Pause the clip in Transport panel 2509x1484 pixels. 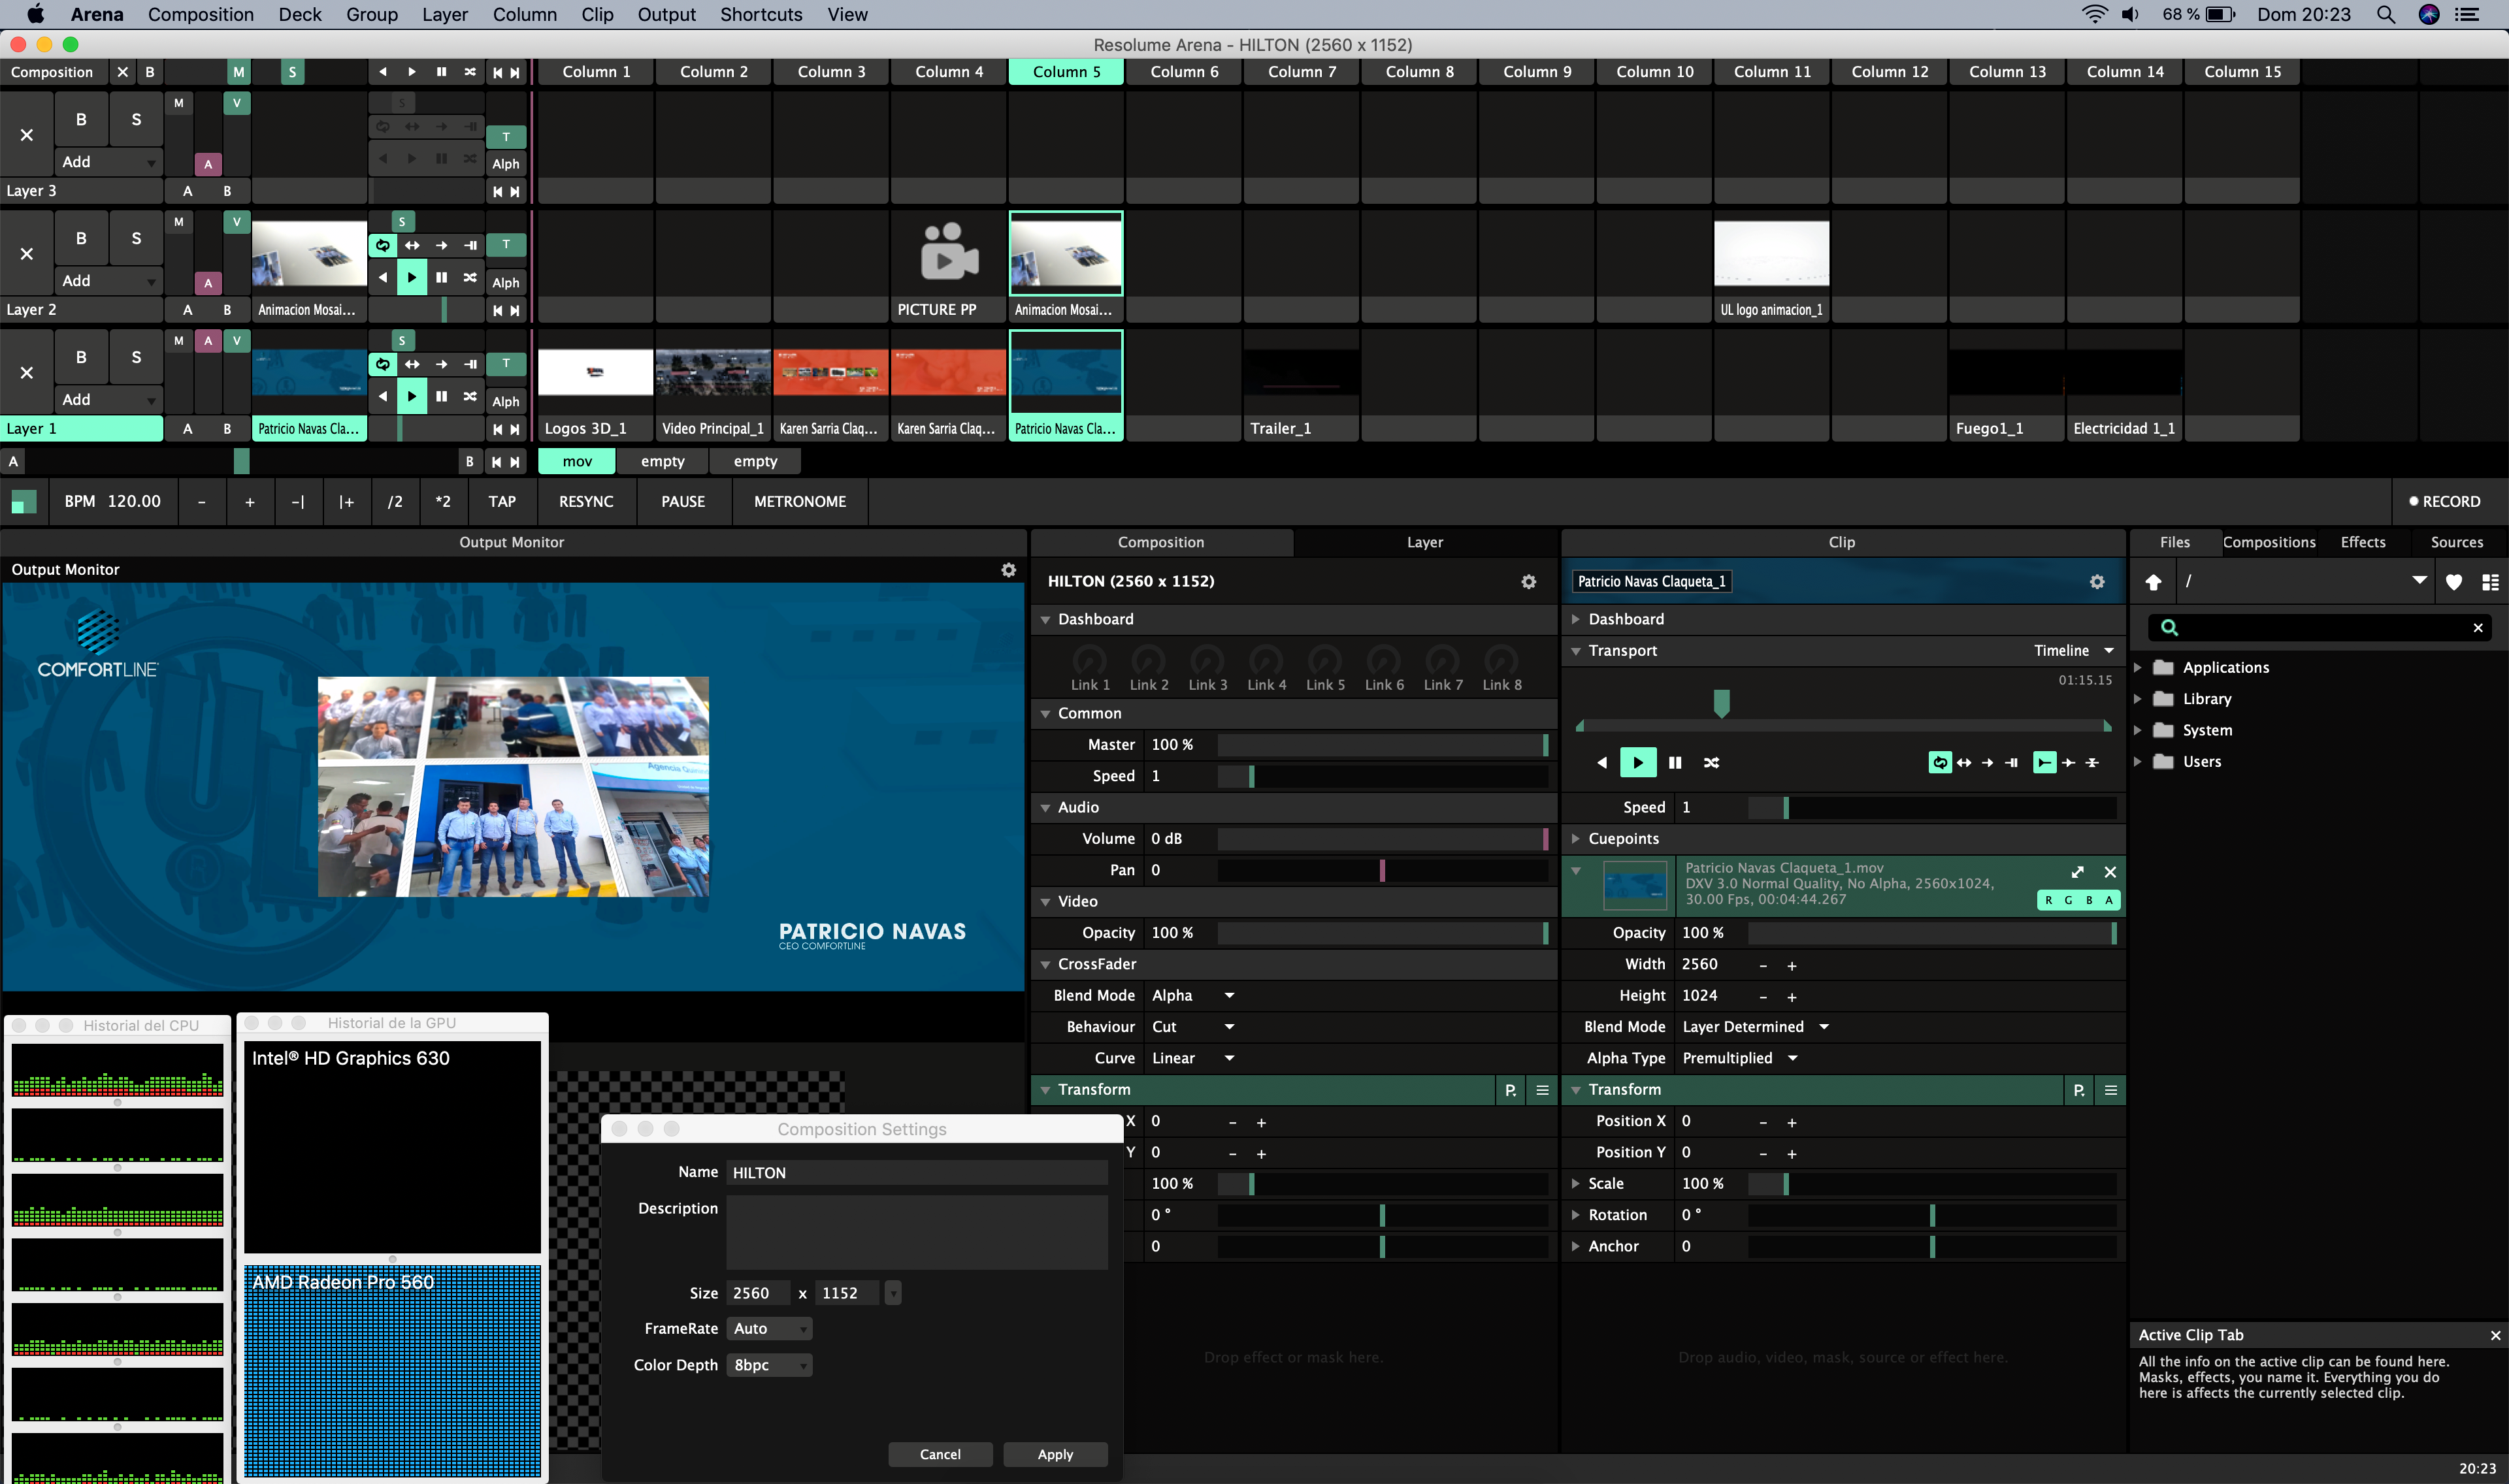(1675, 763)
